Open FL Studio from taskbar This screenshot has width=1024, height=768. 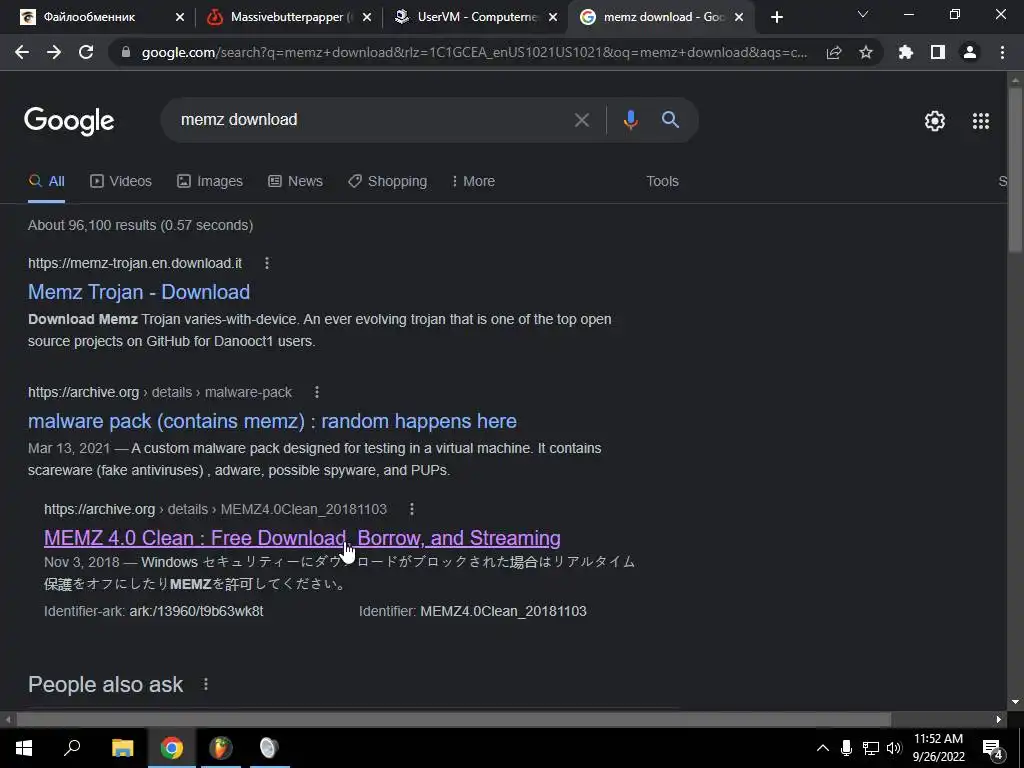click(221, 748)
